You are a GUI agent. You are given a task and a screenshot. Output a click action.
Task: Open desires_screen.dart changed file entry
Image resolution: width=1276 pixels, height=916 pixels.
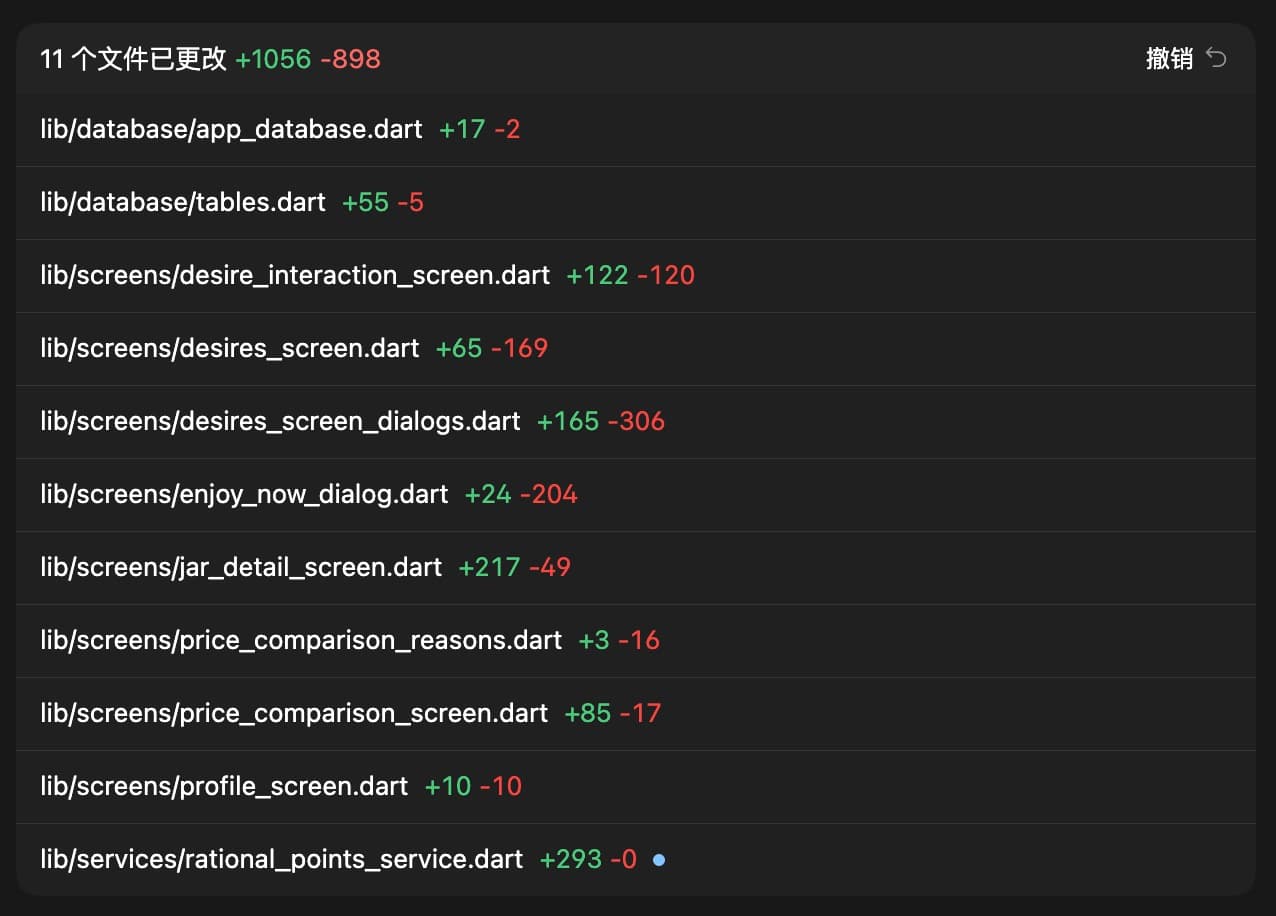pyautogui.click(x=228, y=348)
